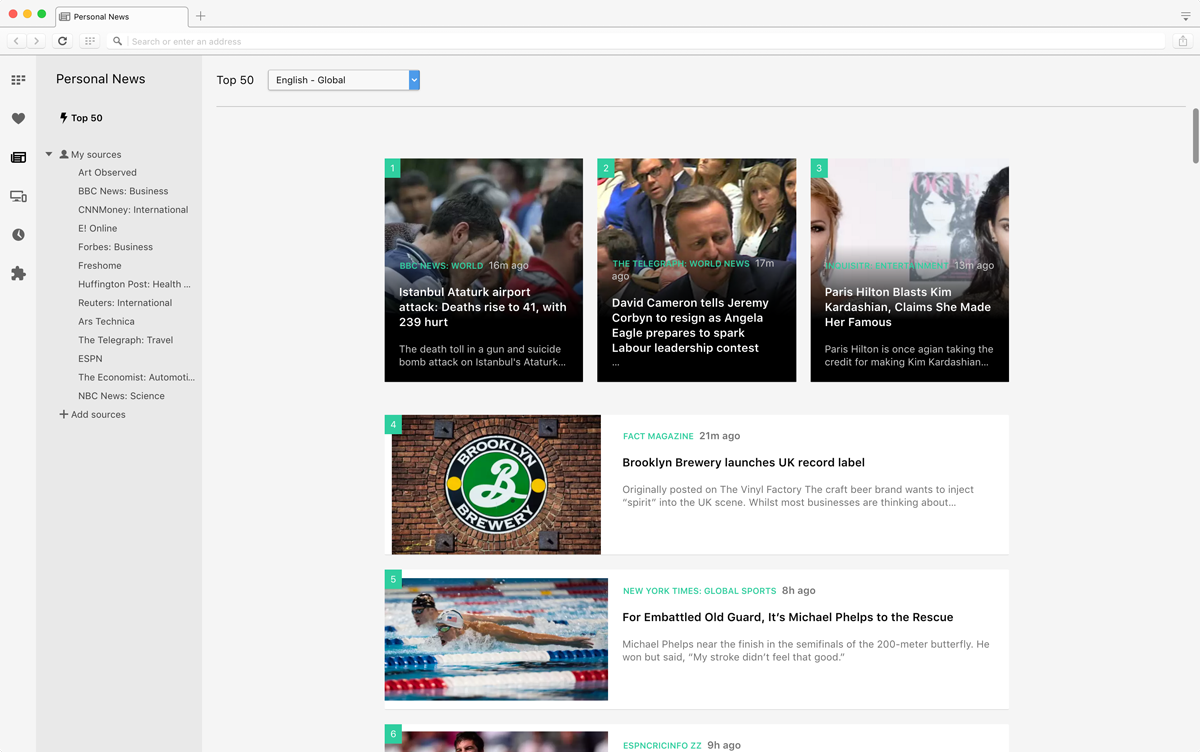Image resolution: width=1200 pixels, height=752 pixels.
Task: Open the English - Global language dropdown
Action: click(x=343, y=80)
